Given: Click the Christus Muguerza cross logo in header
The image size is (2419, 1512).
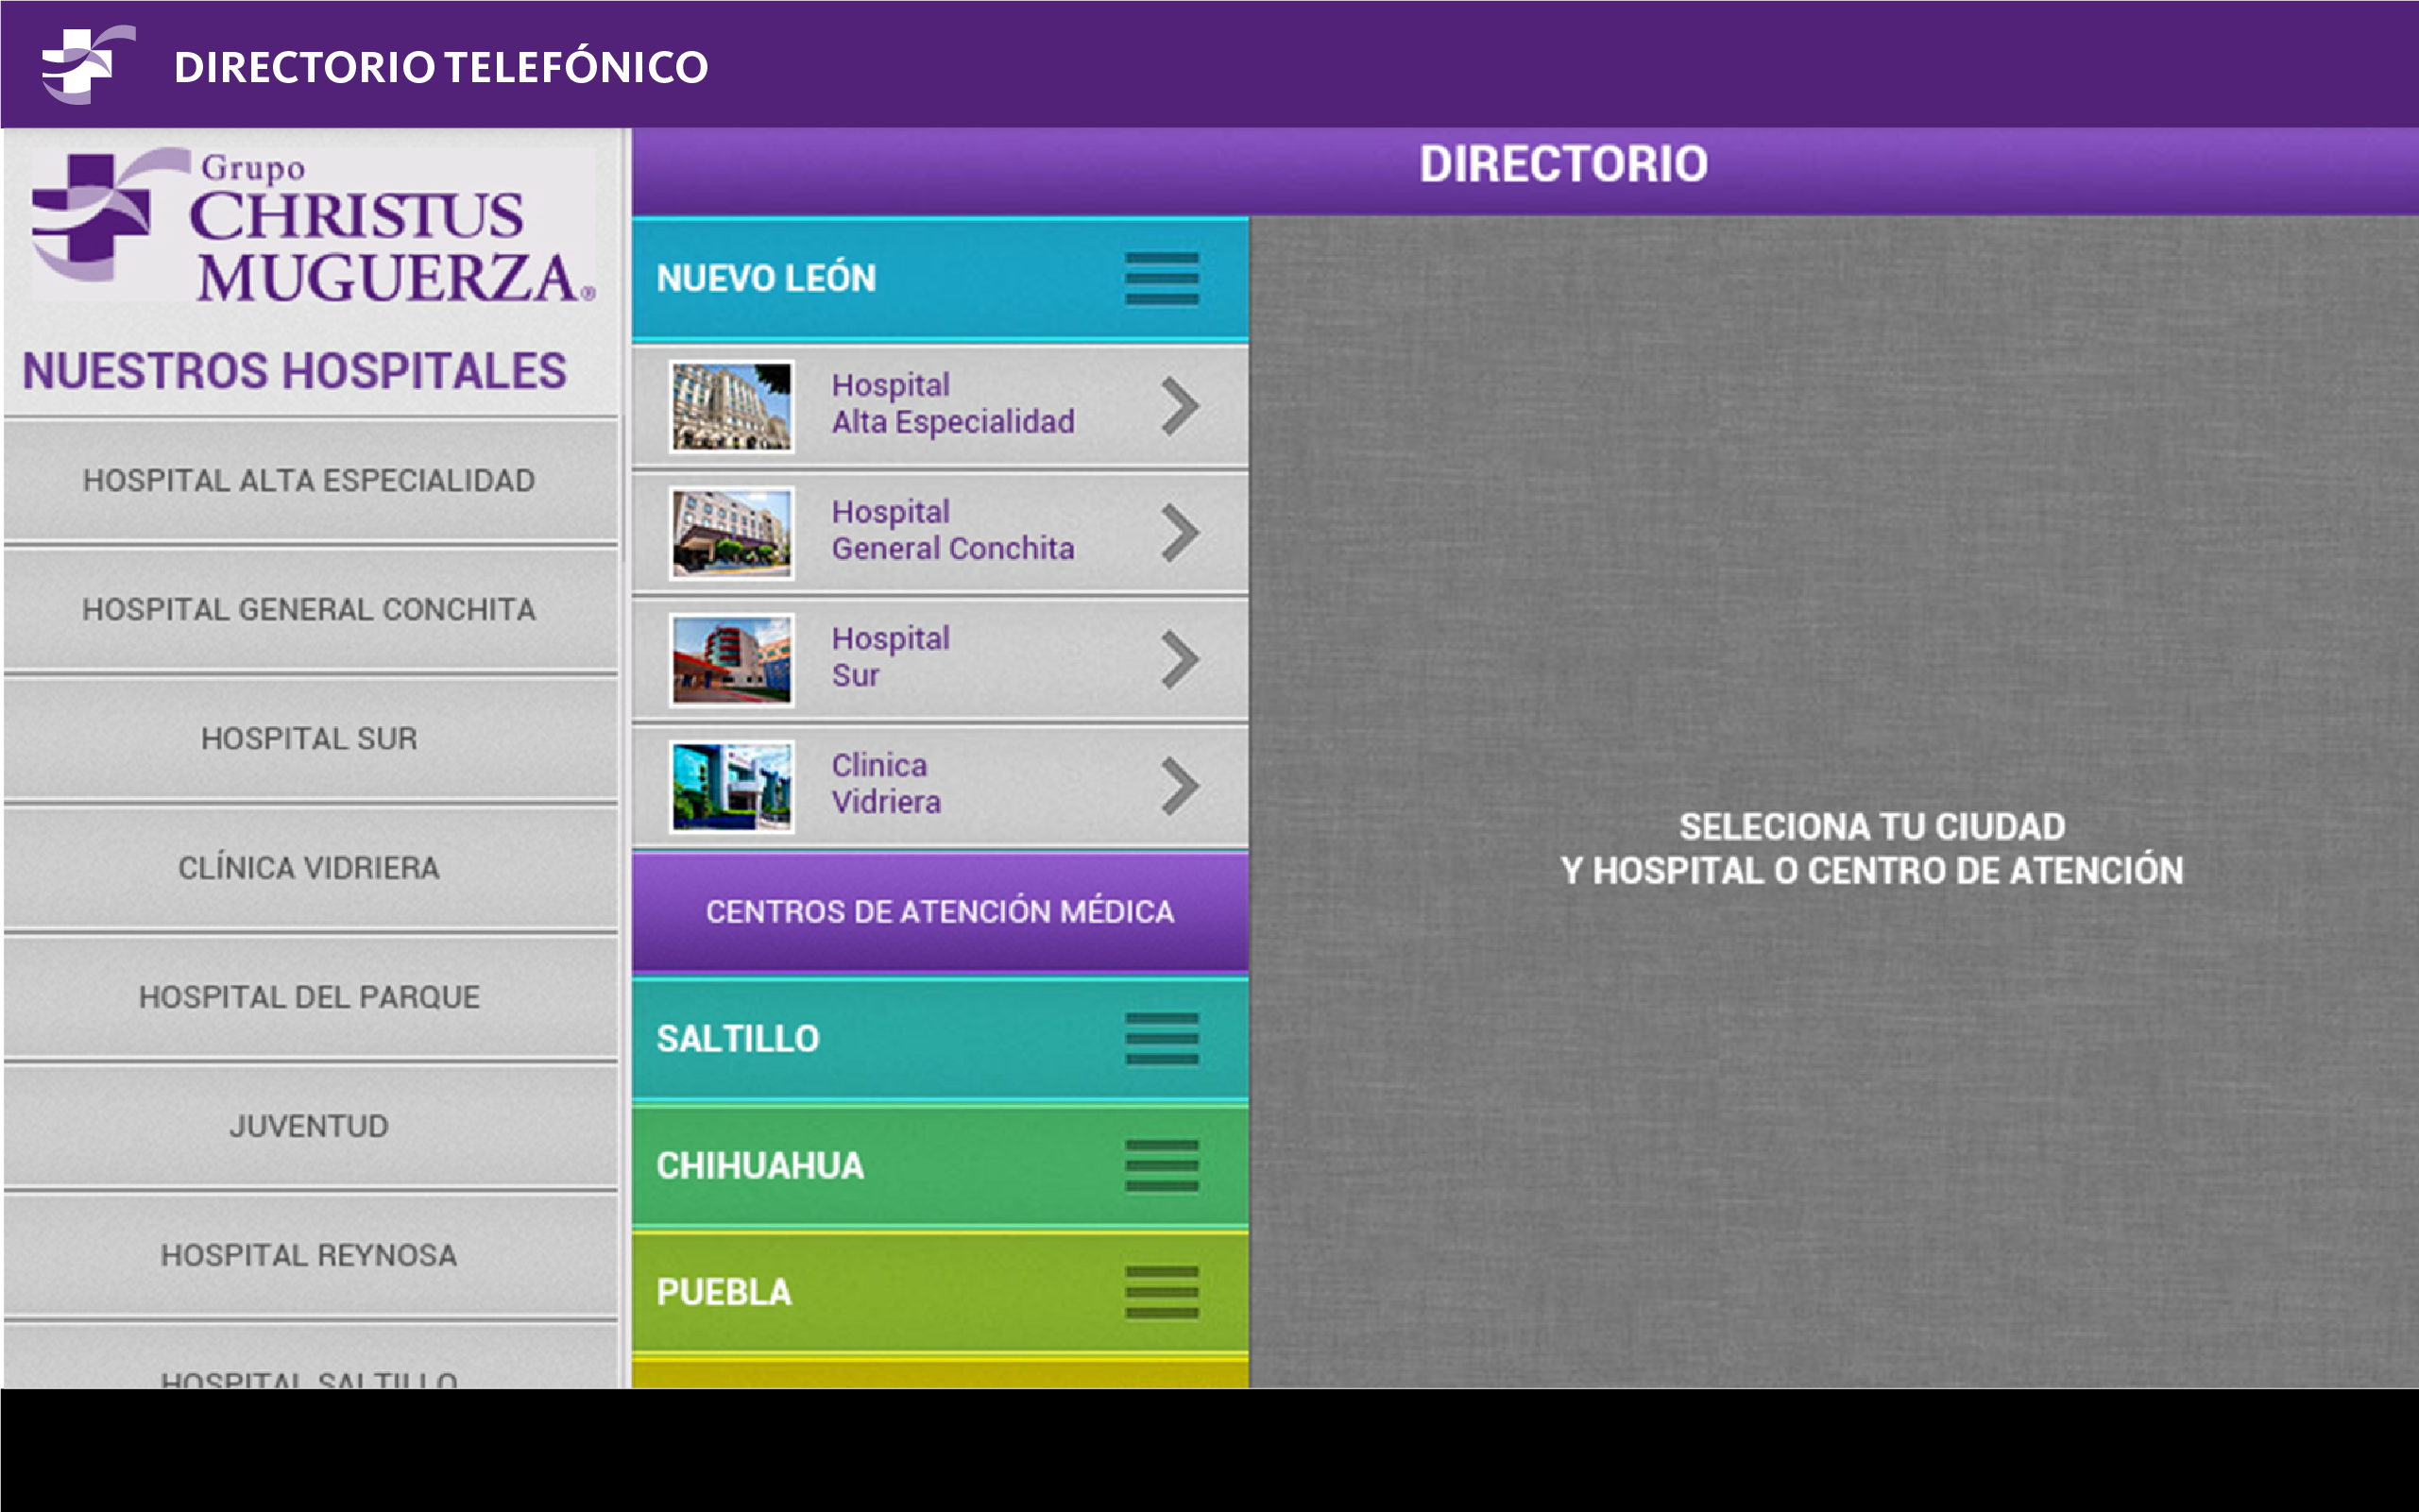Looking at the screenshot, I should pos(86,65).
